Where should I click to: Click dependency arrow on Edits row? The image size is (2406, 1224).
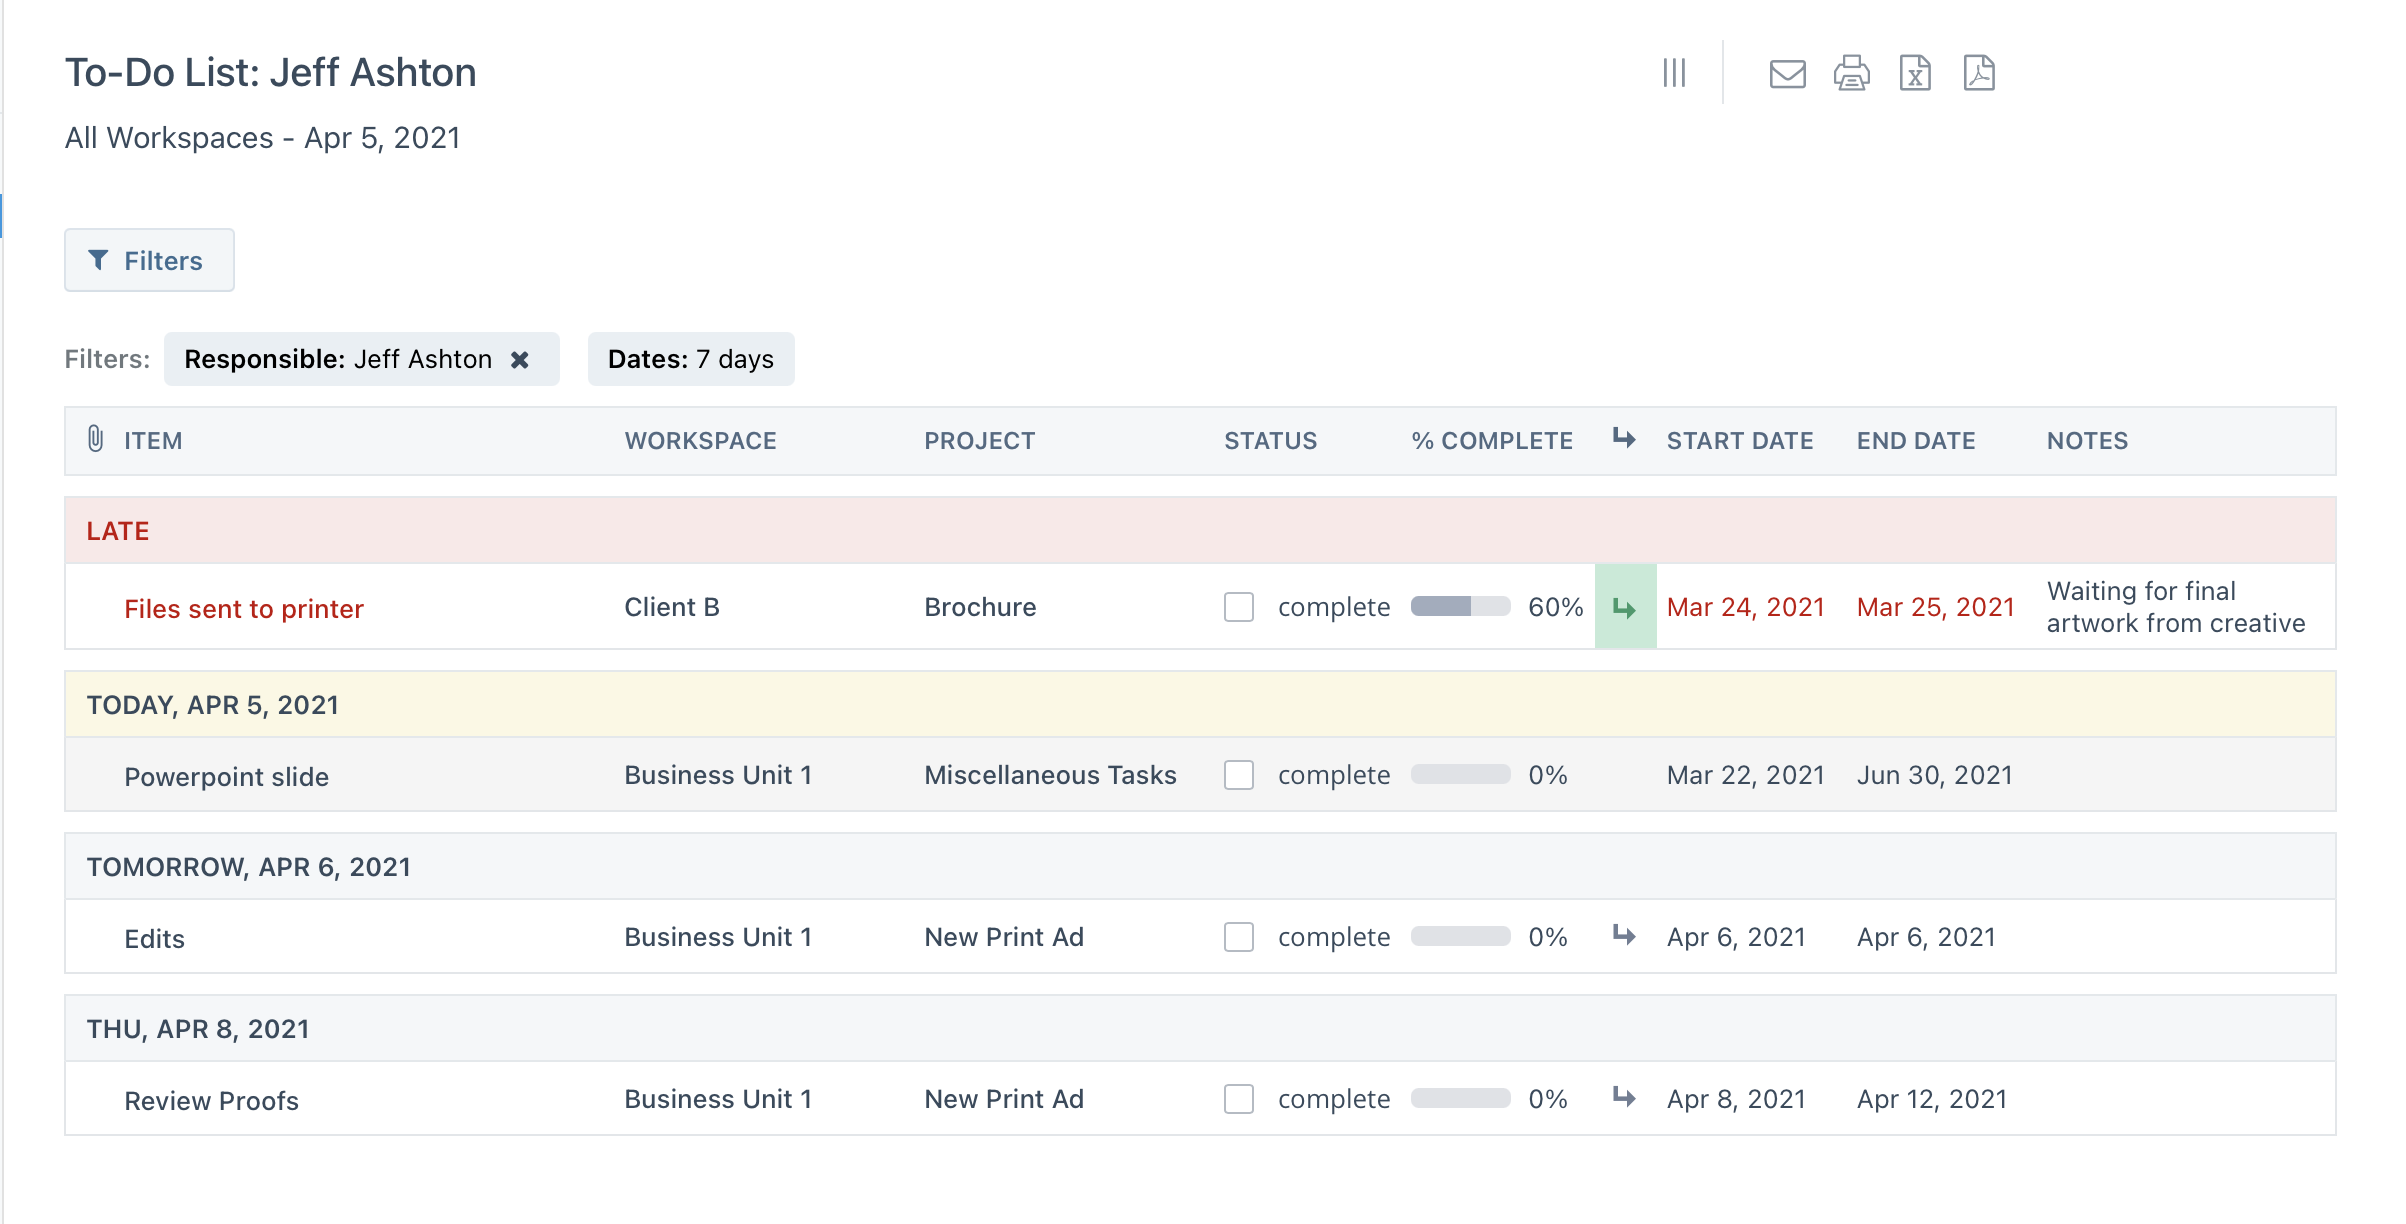(x=1624, y=936)
